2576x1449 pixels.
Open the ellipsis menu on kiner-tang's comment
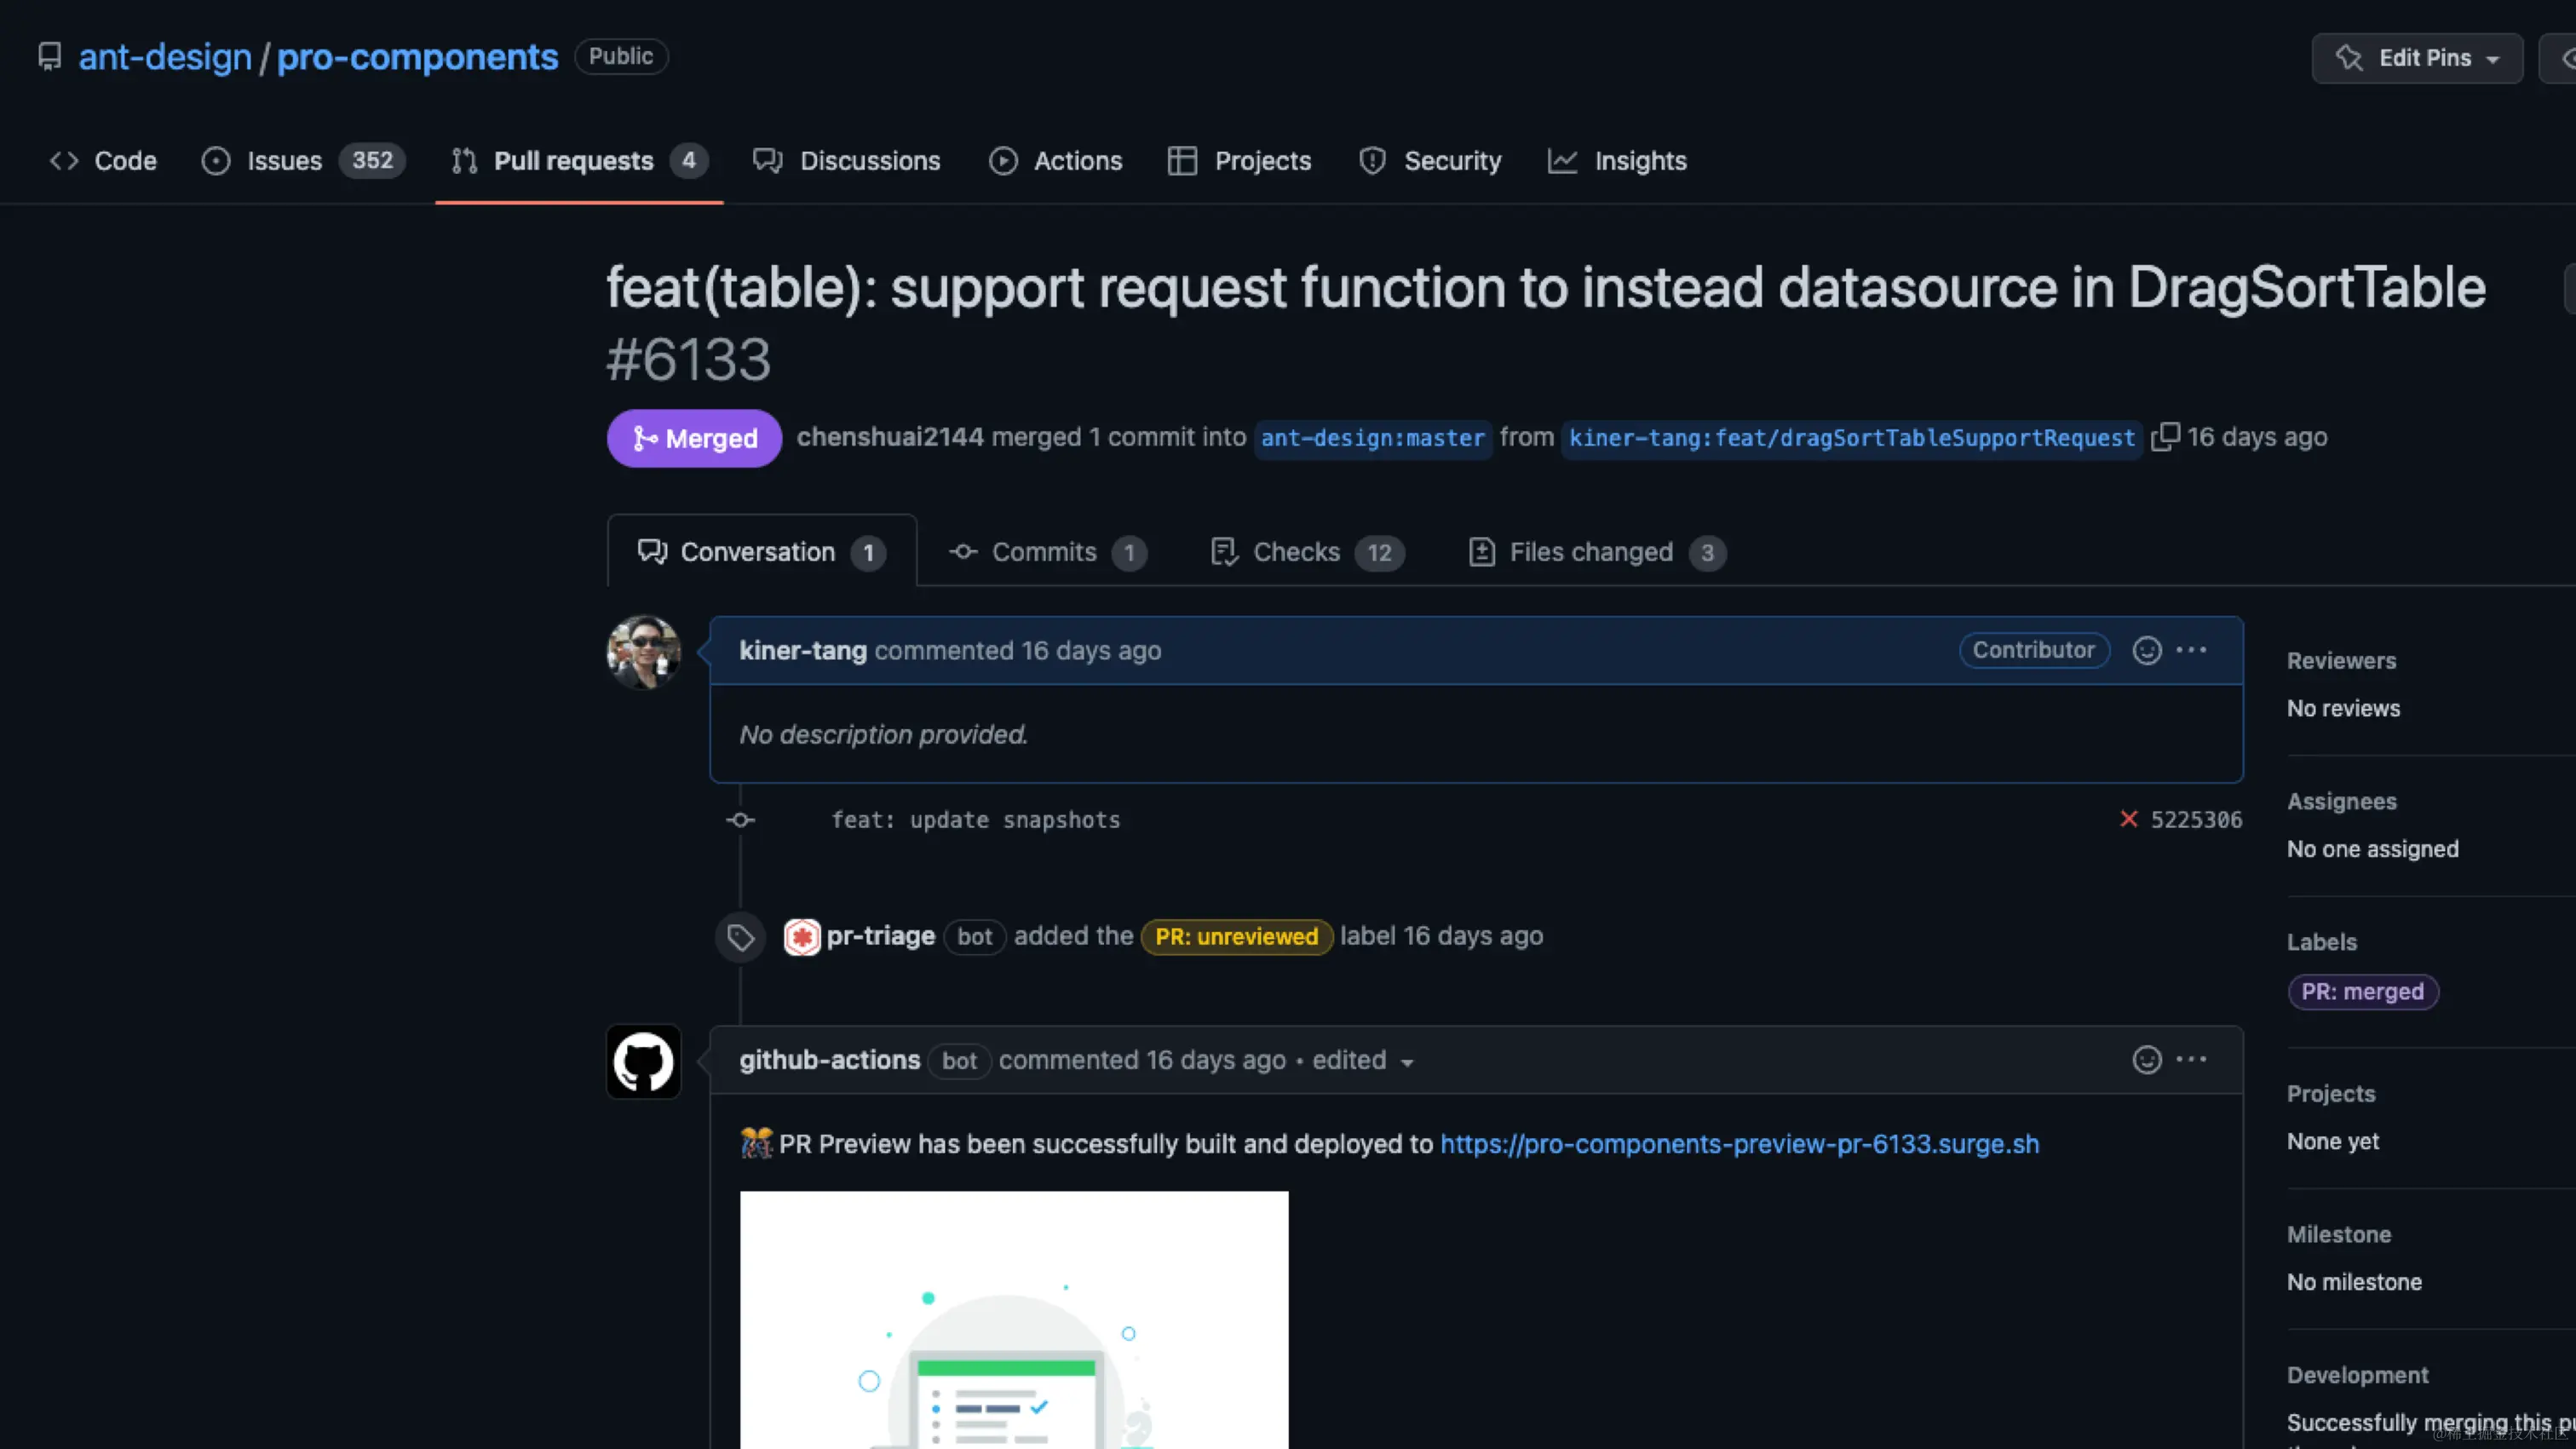tap(2192, 650)
